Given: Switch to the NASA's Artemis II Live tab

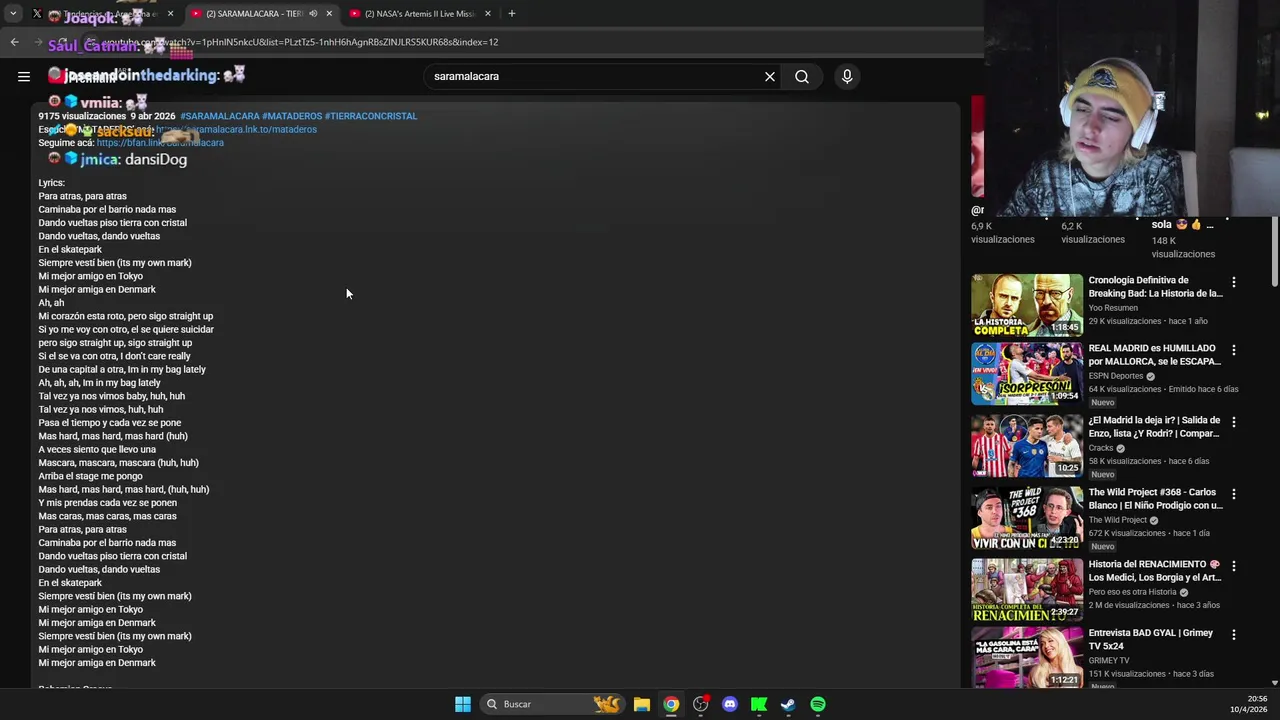Looking at the screenshot, I should point(419,13).
